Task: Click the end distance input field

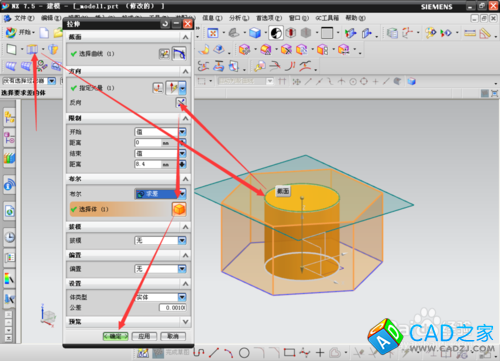Action: click(157, 164)
